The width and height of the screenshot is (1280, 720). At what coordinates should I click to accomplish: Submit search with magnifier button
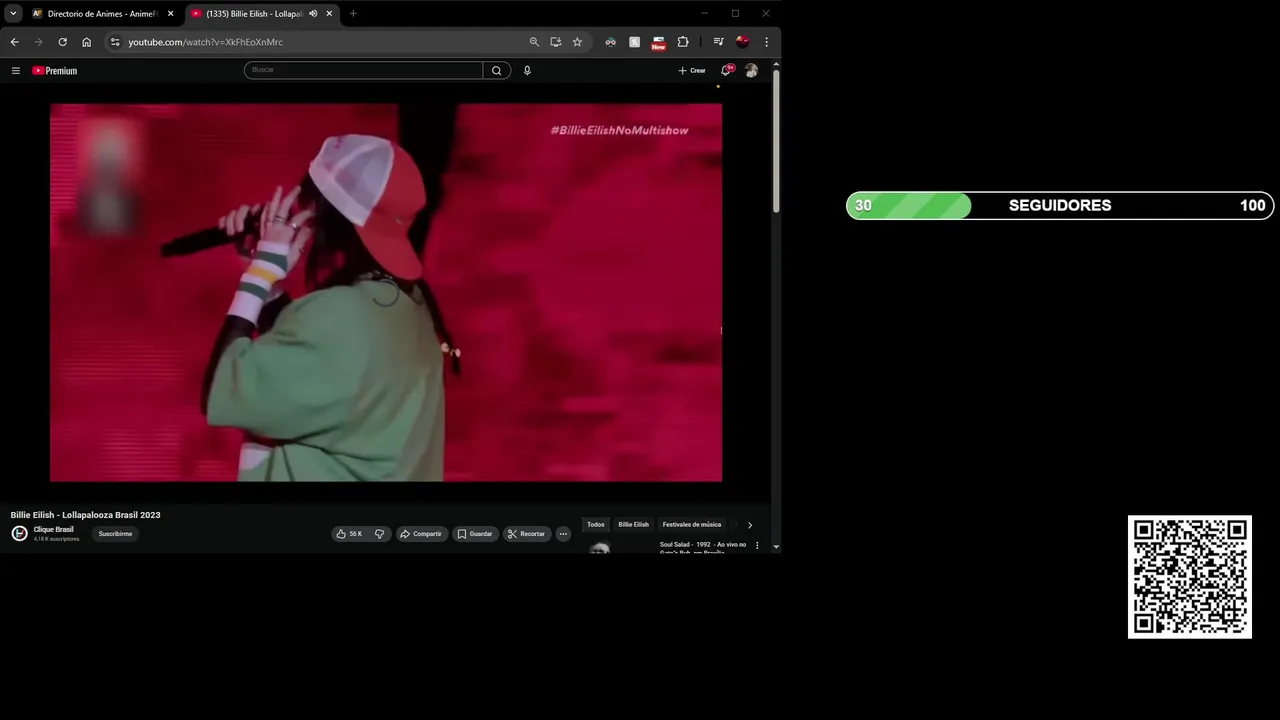point(496,70)
